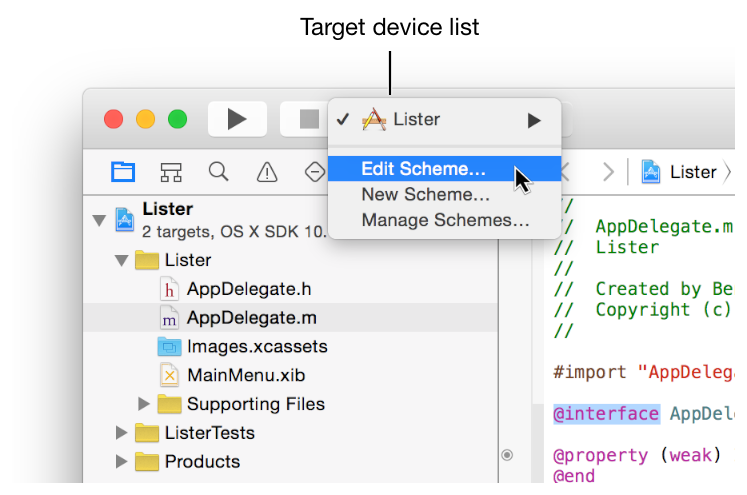Click the Lister app icon in scheme menu
Screen dimensions: 747x495
pyautogui.click(x=374, y=119)
